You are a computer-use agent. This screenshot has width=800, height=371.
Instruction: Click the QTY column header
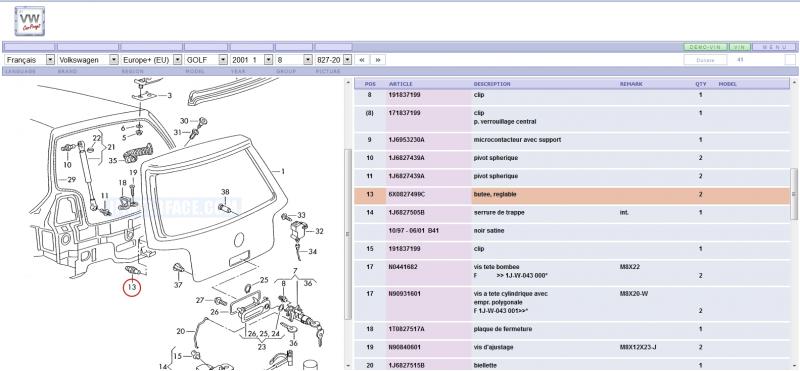coord(701,84)
